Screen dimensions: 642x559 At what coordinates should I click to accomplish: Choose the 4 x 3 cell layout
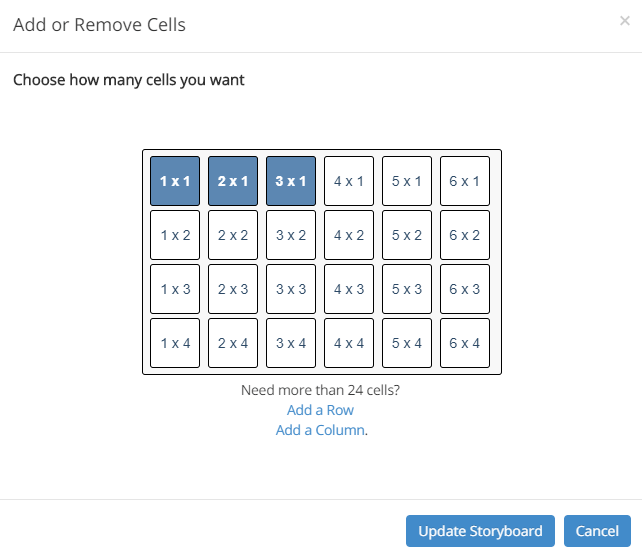click(x=349, y=290)
